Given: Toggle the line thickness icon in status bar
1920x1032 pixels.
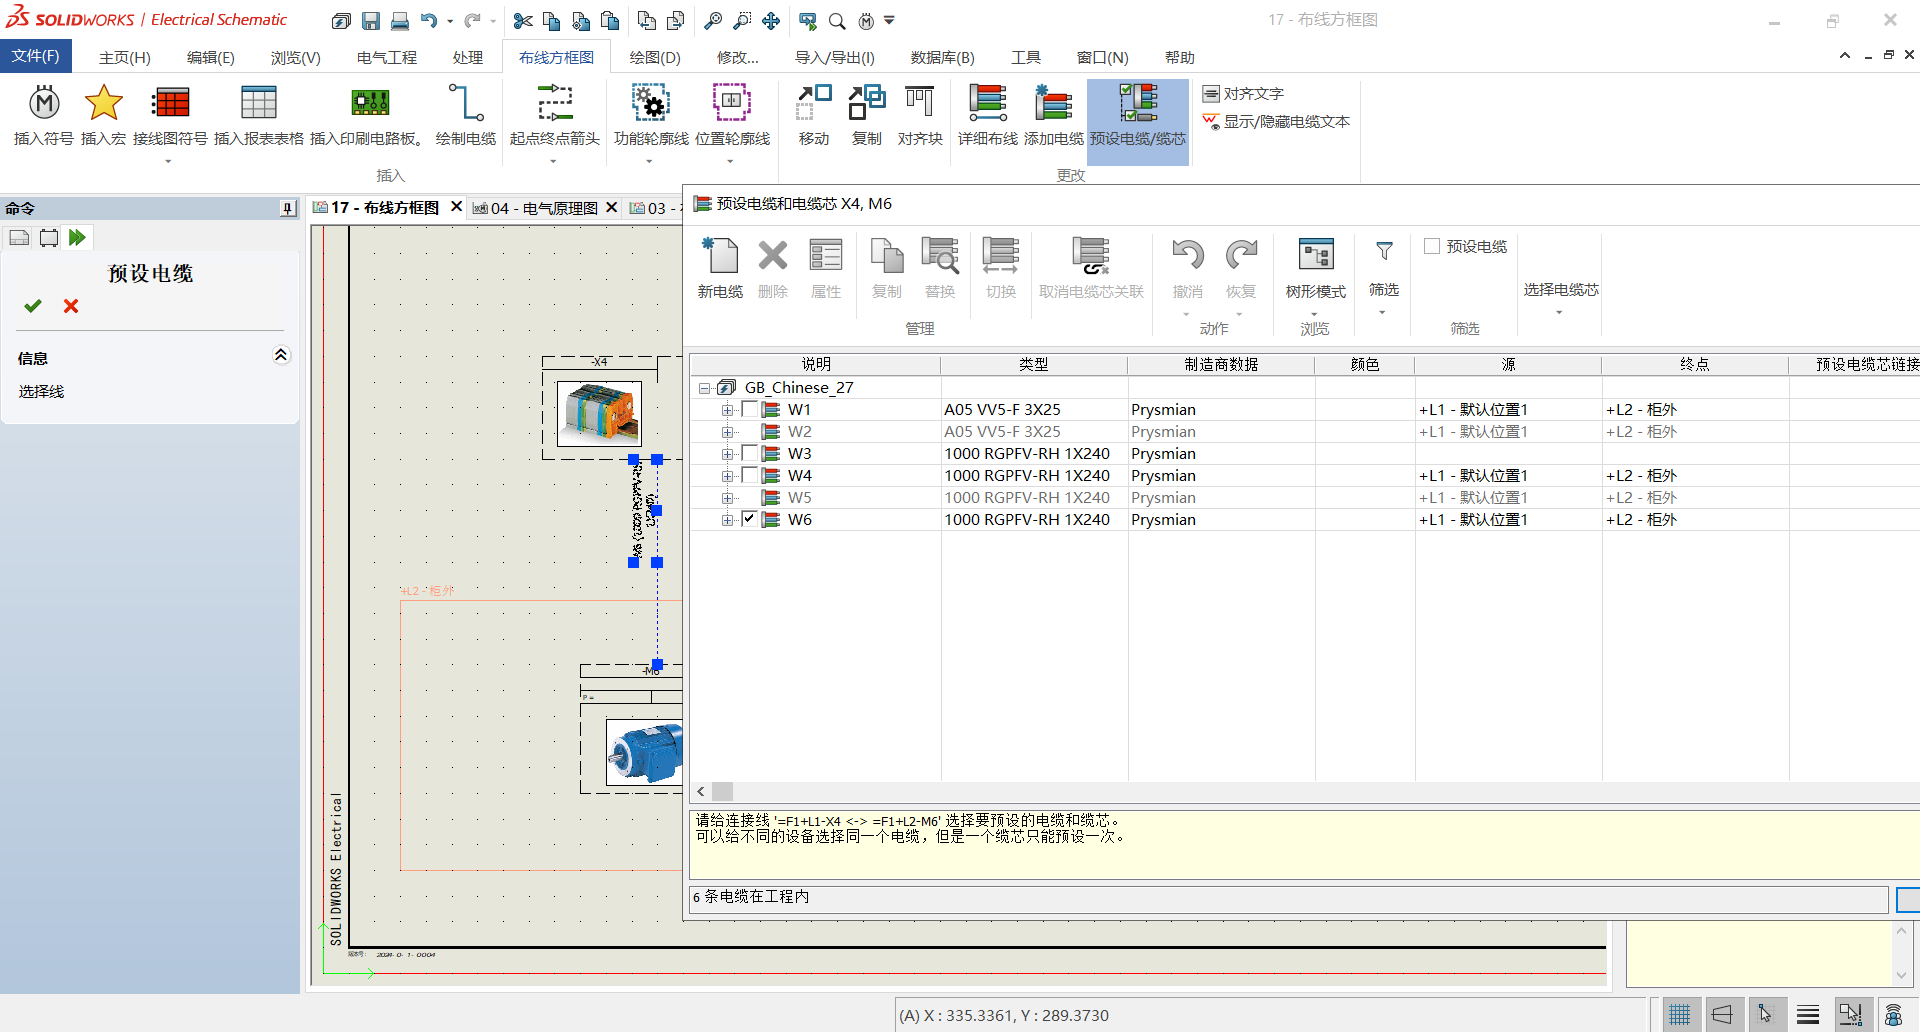Looking at the screenshot, I should [x=1808, y=1015].
